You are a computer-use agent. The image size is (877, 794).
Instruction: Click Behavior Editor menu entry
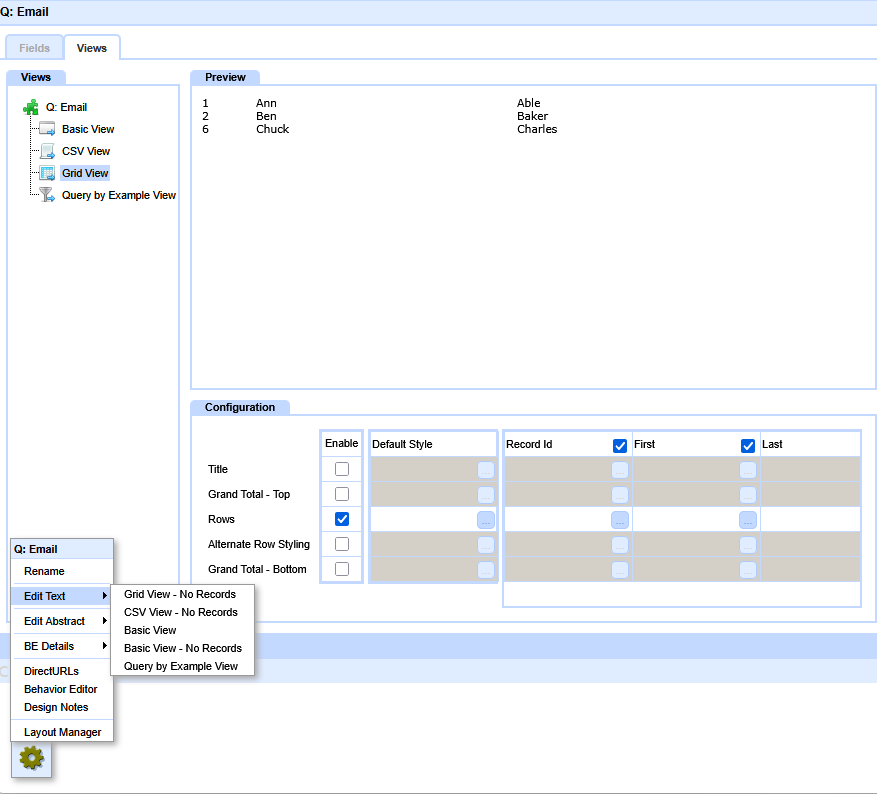tap(60, 689)
